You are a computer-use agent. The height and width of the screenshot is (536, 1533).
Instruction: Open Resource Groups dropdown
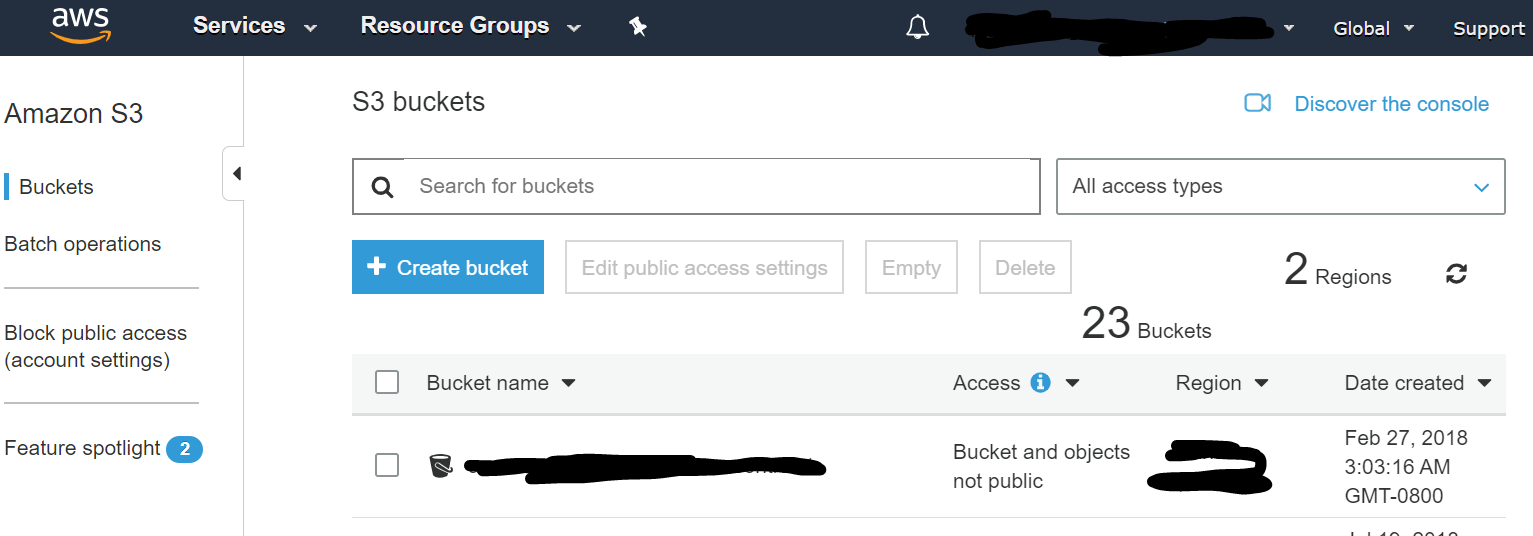pyautogui.click(x=470, y=27)
